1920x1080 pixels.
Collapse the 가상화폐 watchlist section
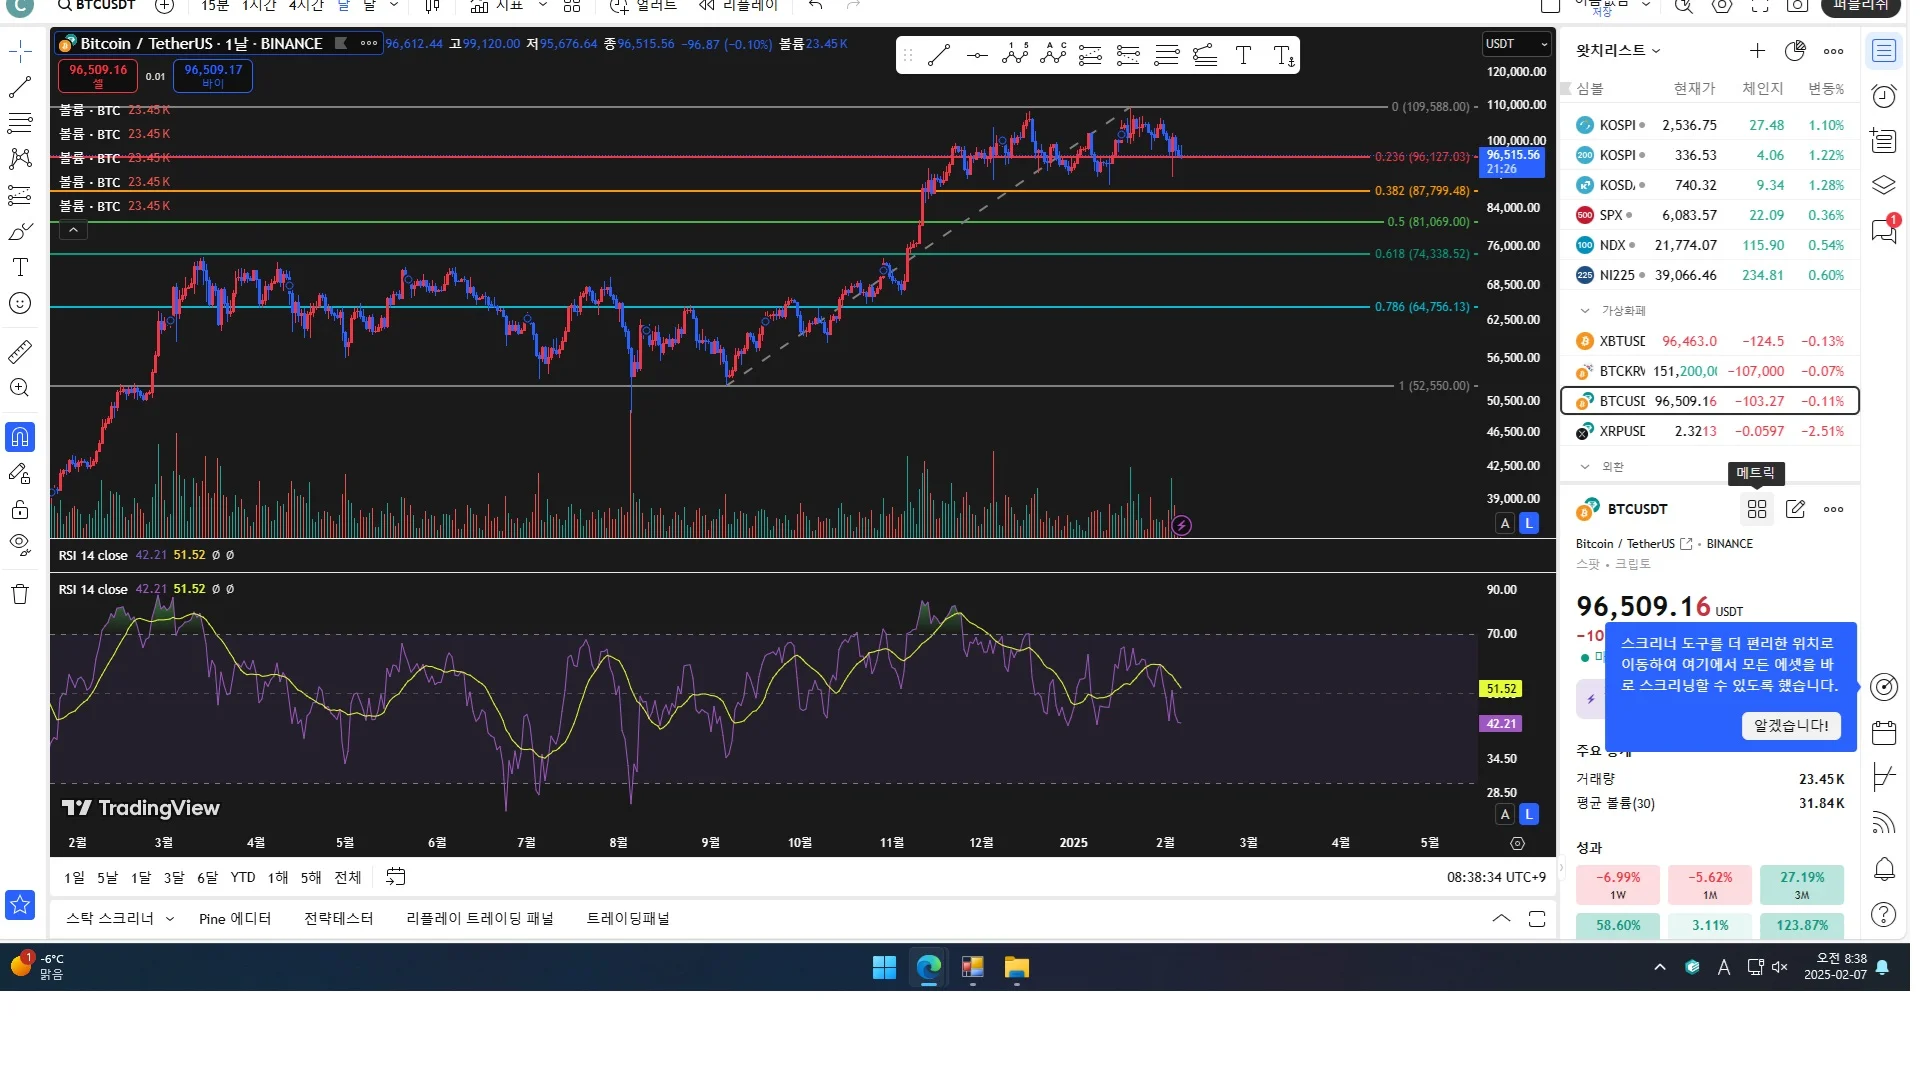(x=1585, y=311)
